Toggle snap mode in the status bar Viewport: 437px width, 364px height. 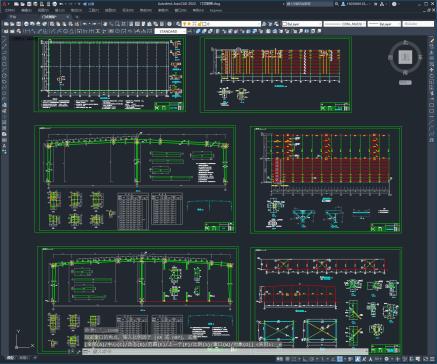(x=294, y=359)
